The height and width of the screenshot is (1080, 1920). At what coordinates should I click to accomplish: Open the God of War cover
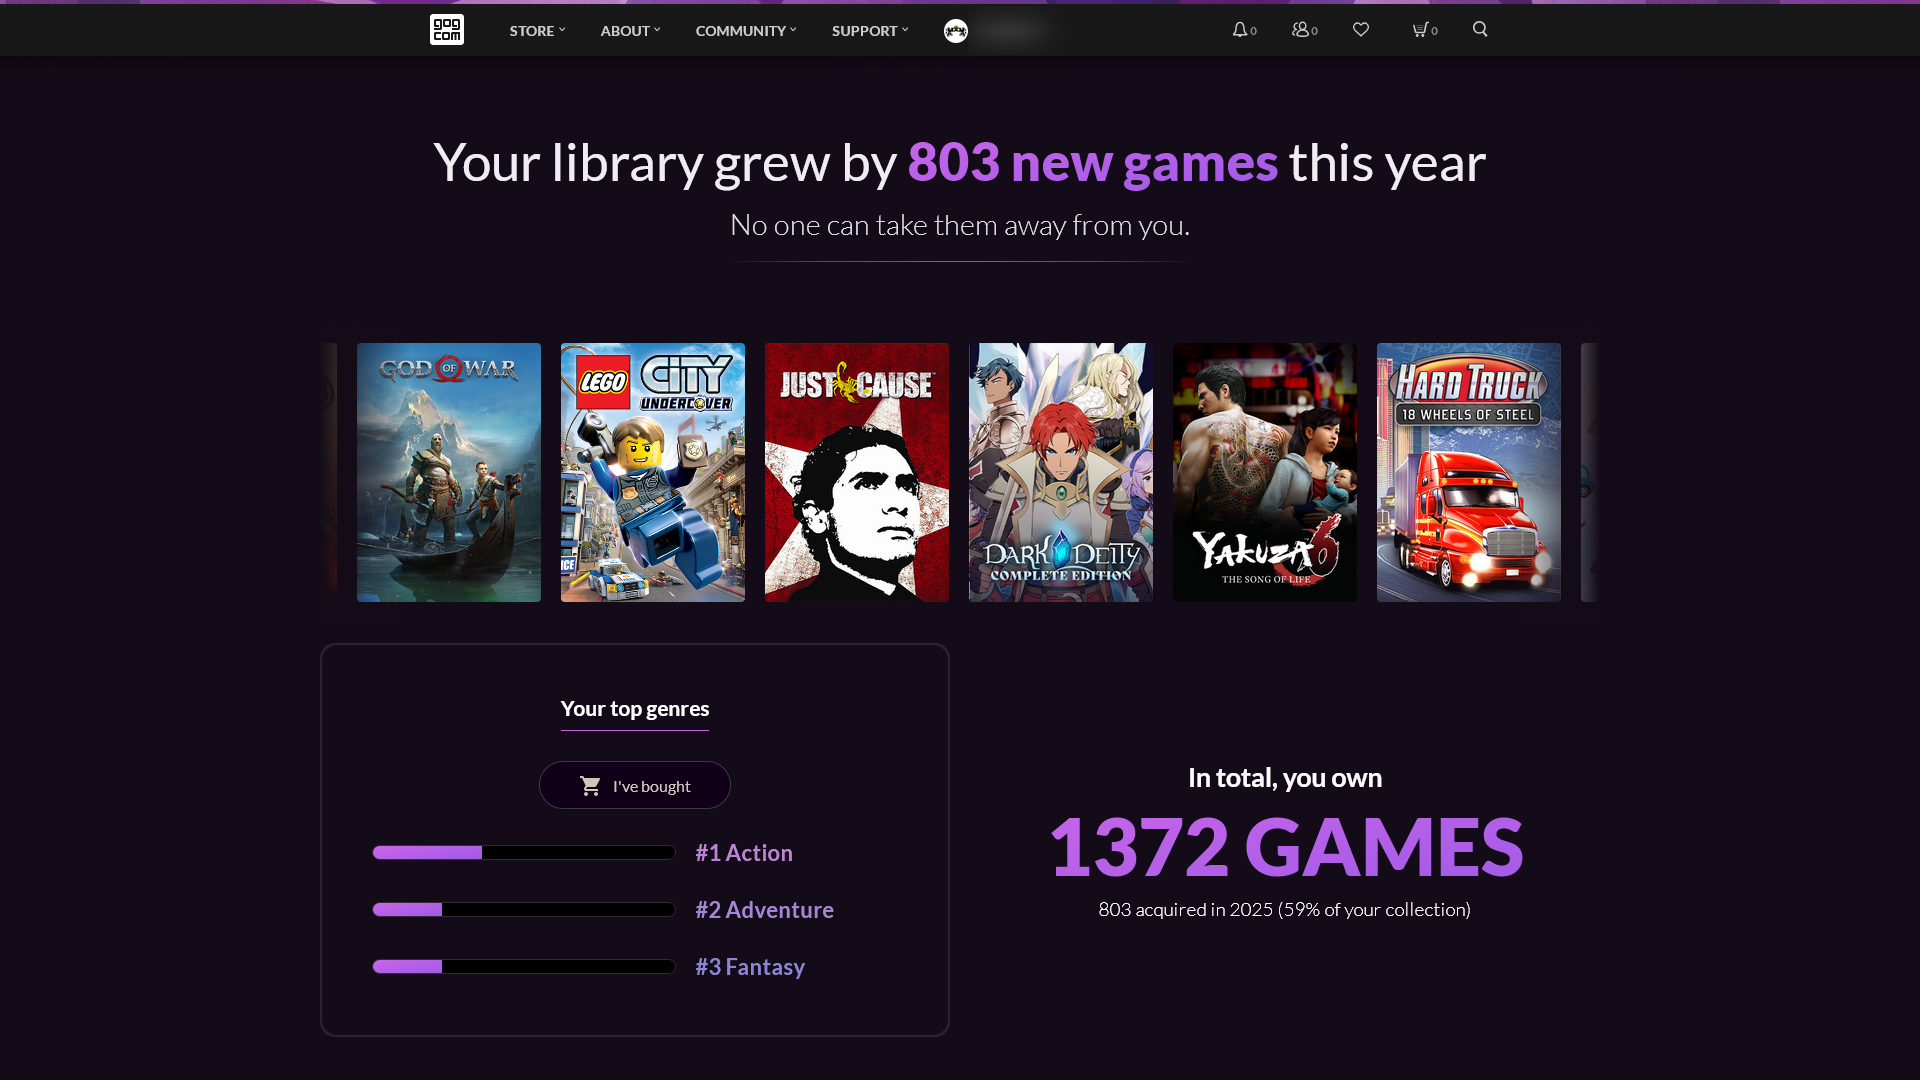(449, 473)
